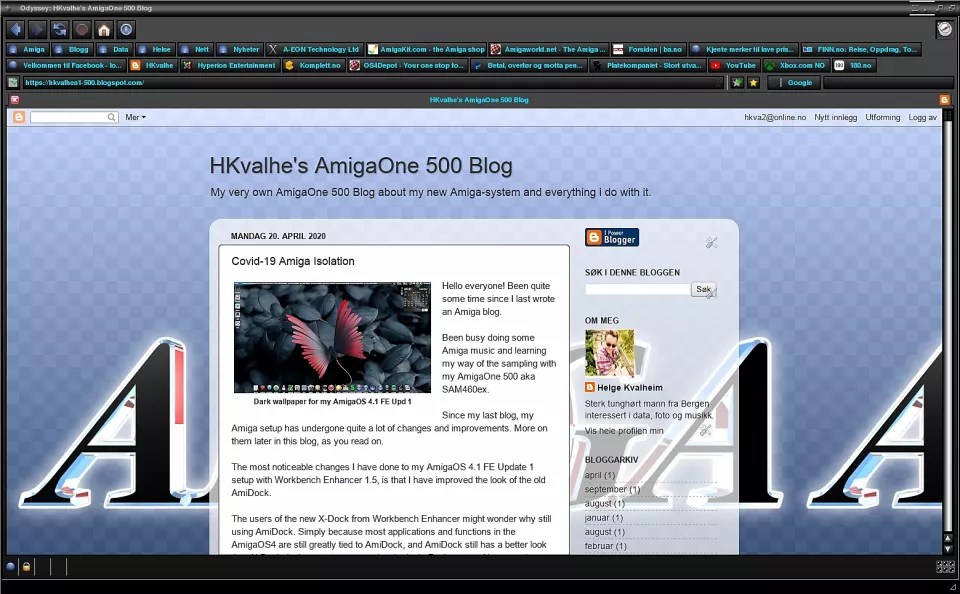Click the yellow star bookmark icon
This screenshot has width=960, height=594.
point(754,82)
